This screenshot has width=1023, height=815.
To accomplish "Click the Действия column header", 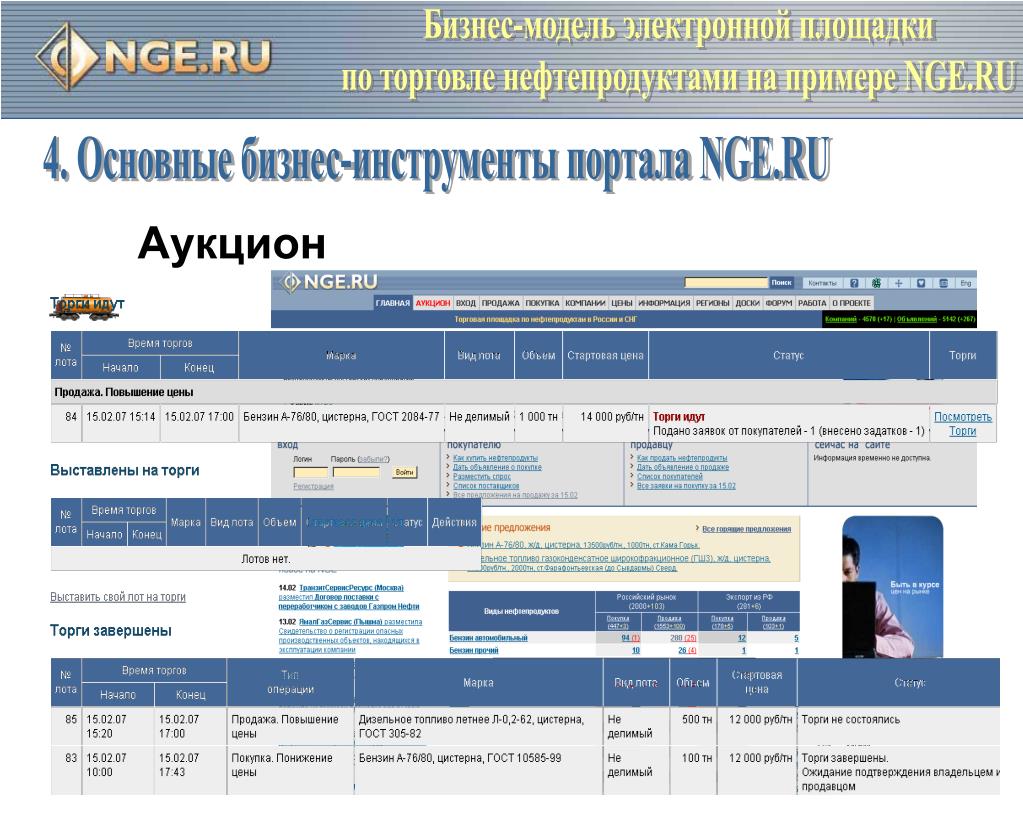I will 454,523.
